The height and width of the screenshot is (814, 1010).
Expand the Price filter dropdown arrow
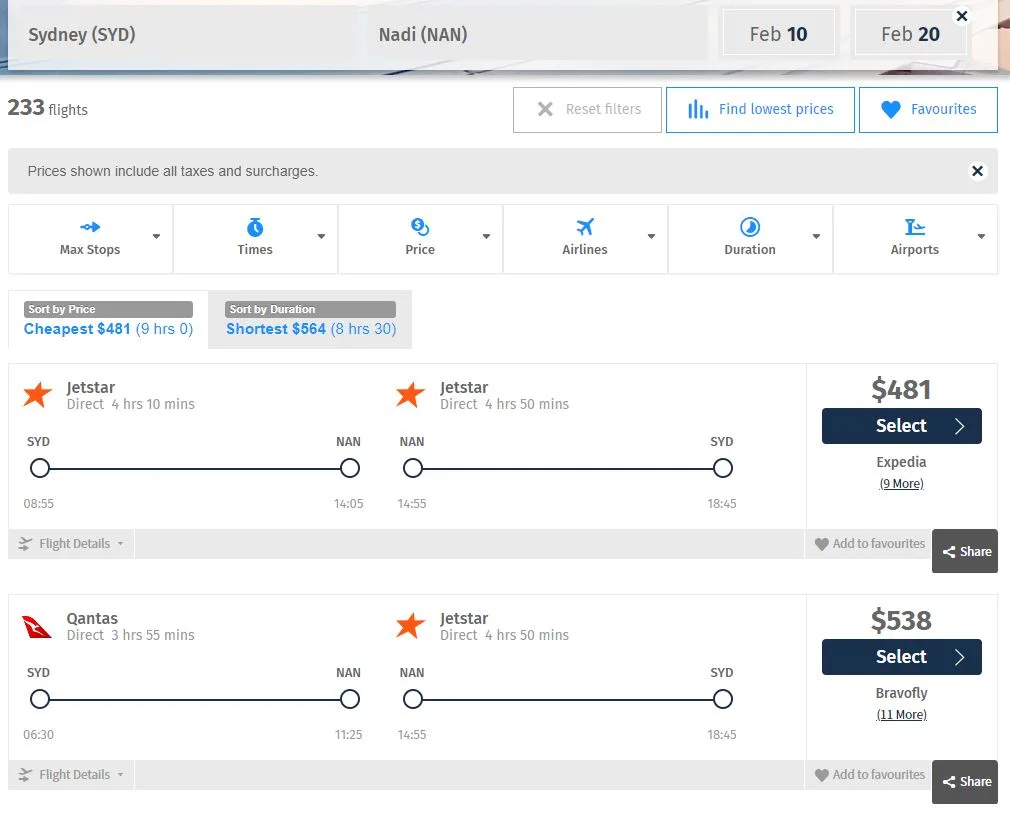(486, 236)
